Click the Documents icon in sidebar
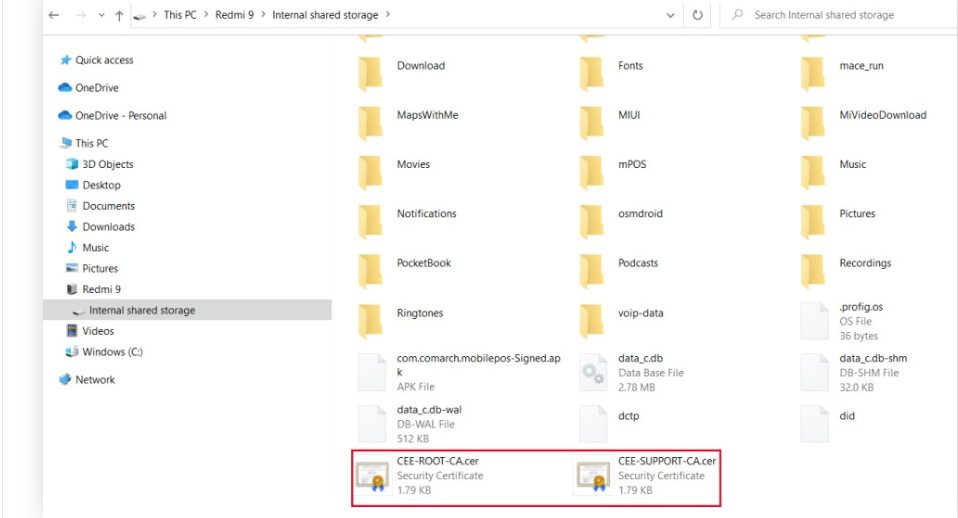 point(72,206)
